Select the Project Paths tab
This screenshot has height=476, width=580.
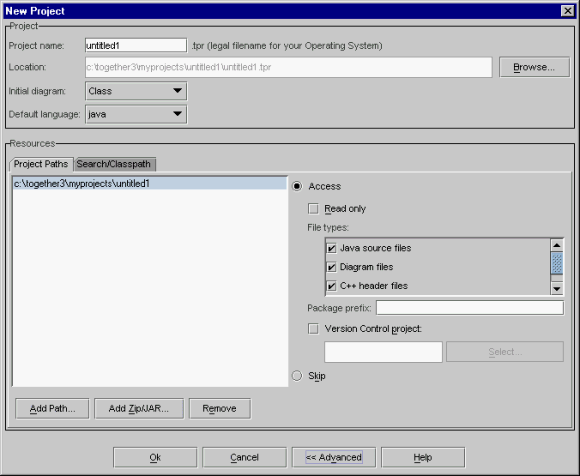(41, 164)
